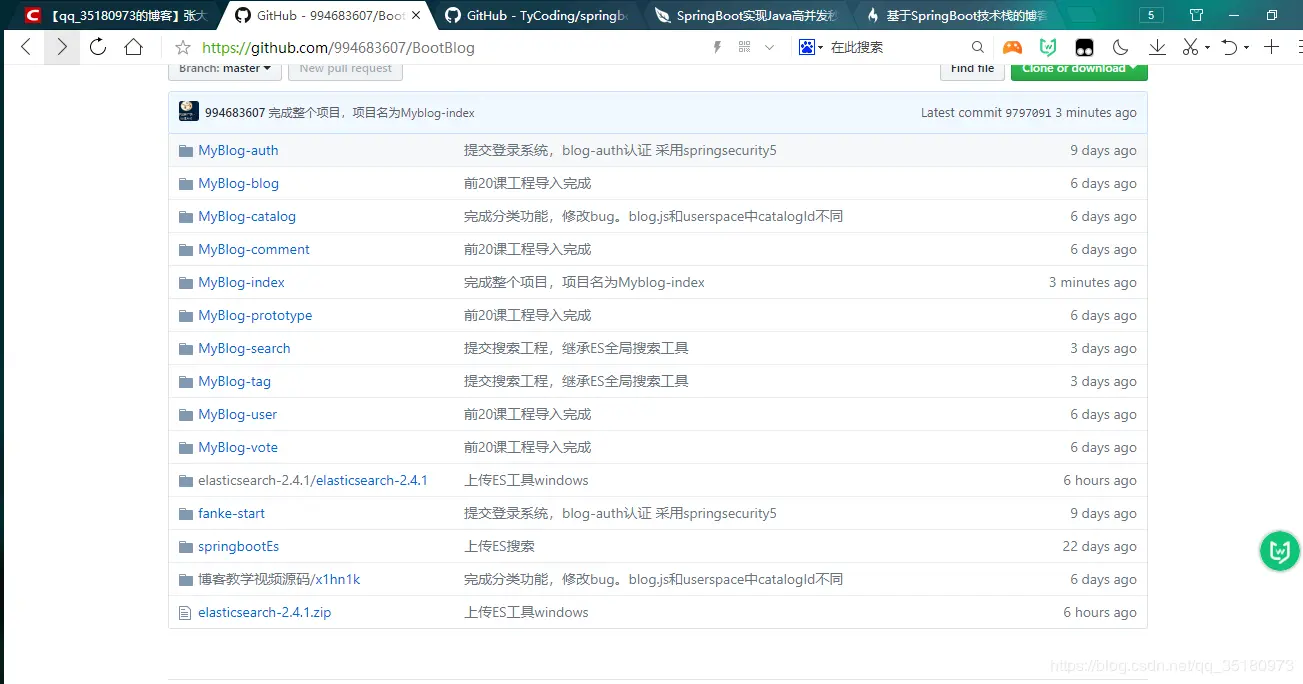Screen dimensions: 1303x684
Task: Go forward using the browser forward arrow
Action: click(x=62, y=47)
